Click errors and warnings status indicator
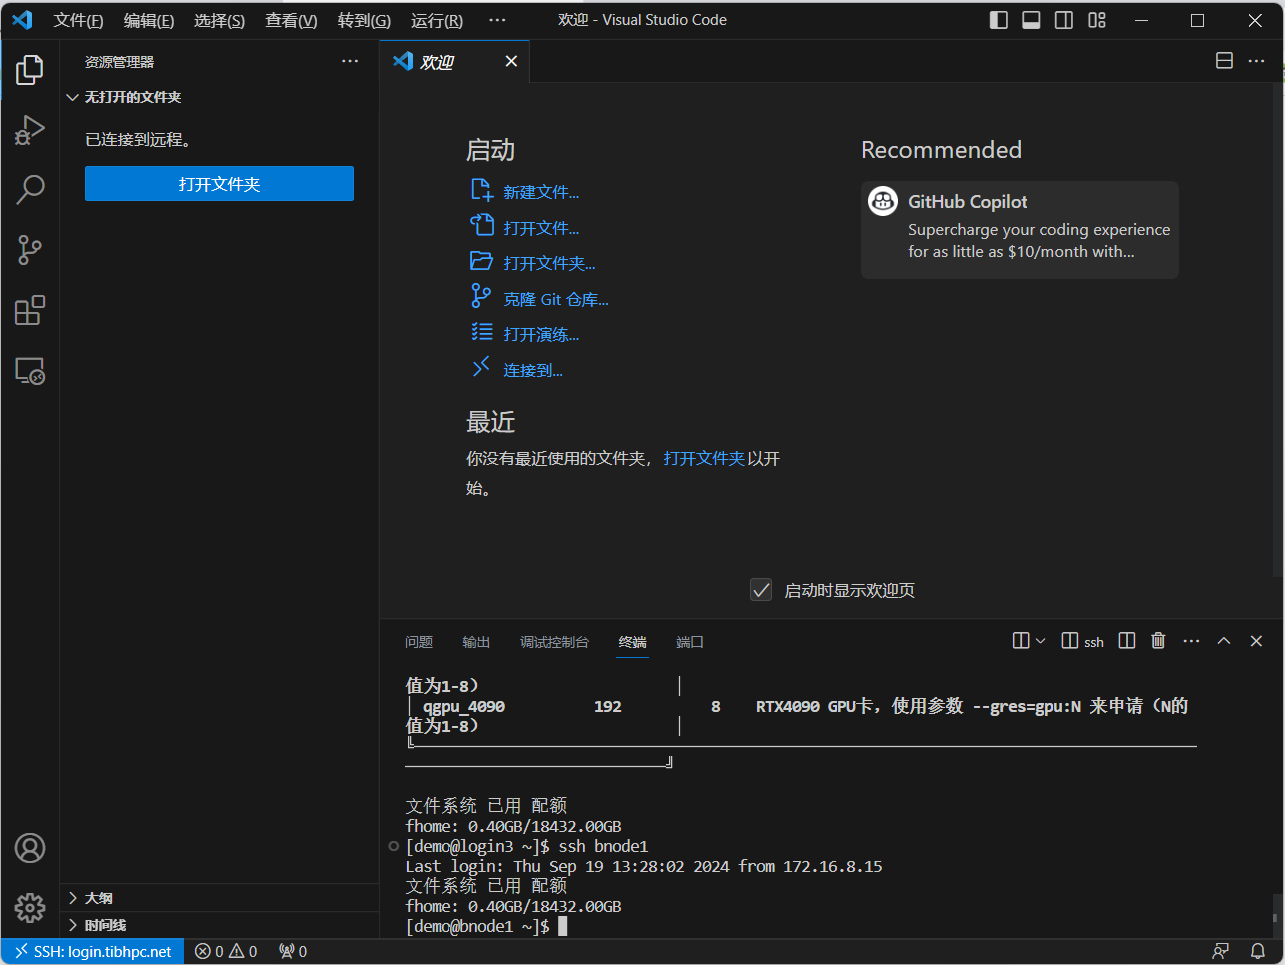This screenshot has width=1285, height=965. point(226,951)
